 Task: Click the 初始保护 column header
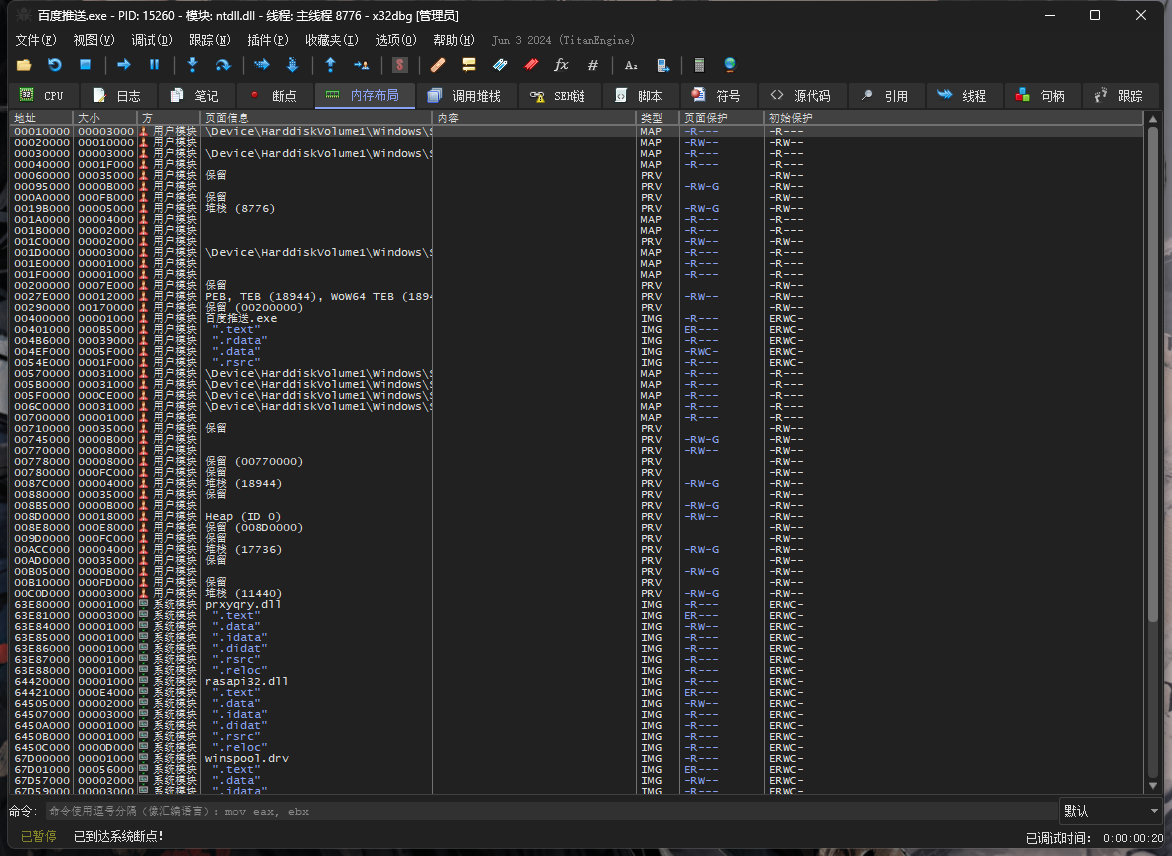pos(954,118)
